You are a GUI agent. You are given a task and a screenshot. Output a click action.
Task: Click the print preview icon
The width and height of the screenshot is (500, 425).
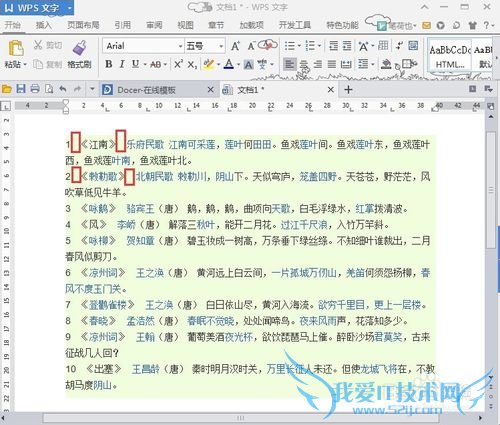point(49,89)
